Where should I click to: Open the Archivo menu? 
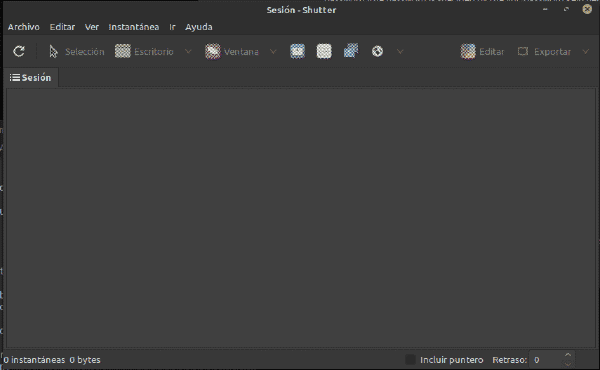click(24, 27)
